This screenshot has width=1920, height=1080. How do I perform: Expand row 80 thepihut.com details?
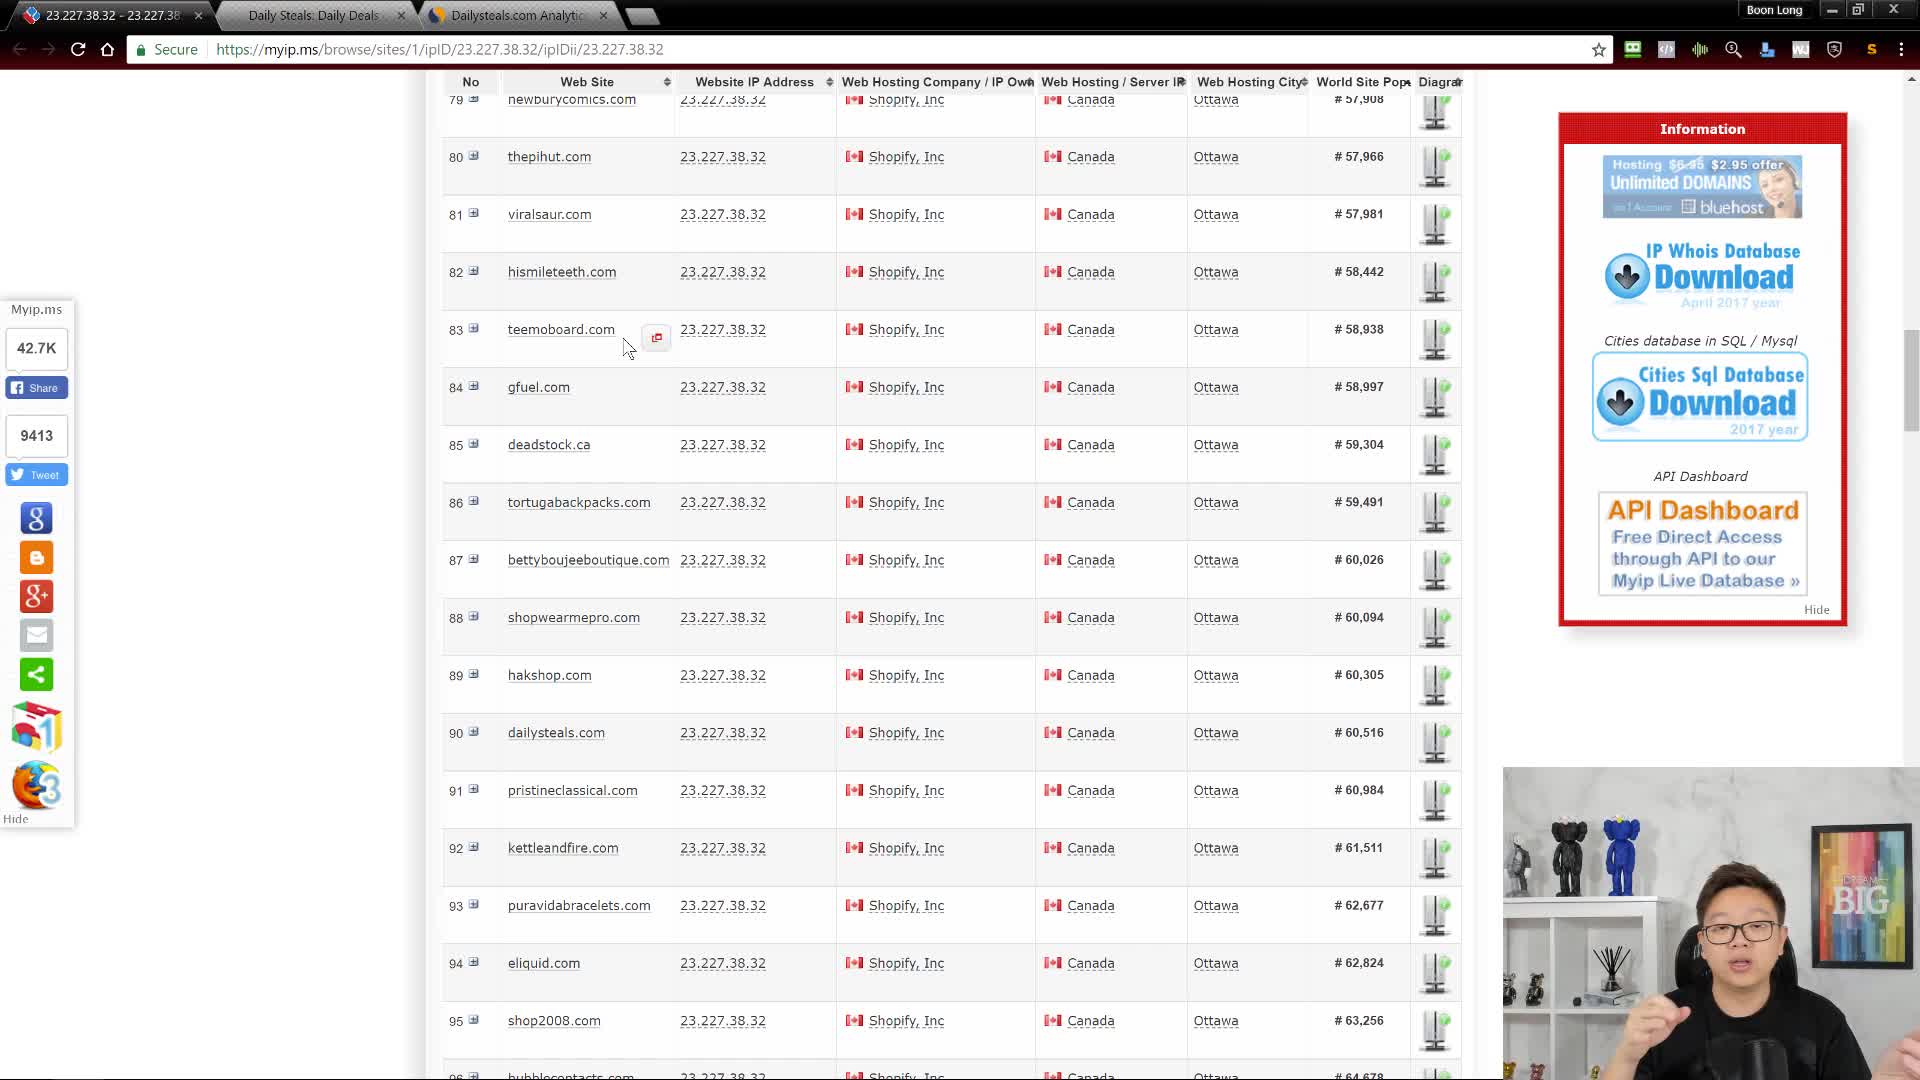pyautogui.click(x=474, y=156)
